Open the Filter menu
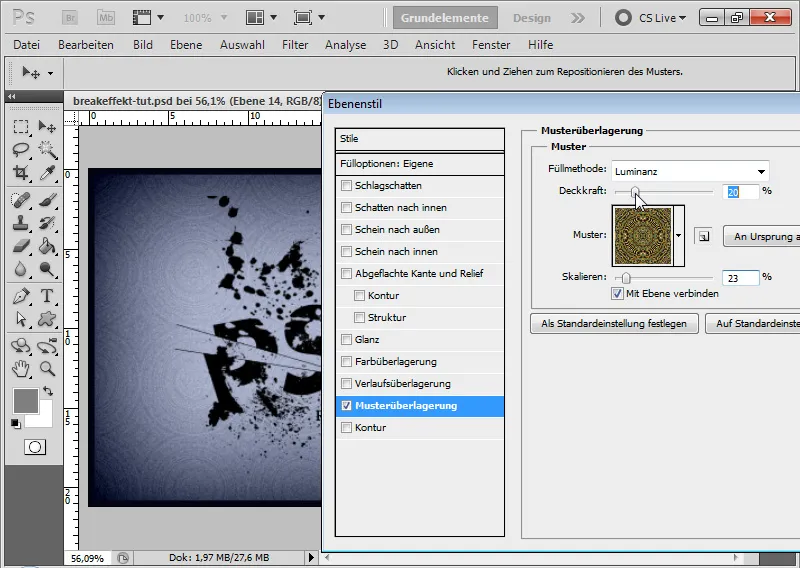 295,45
